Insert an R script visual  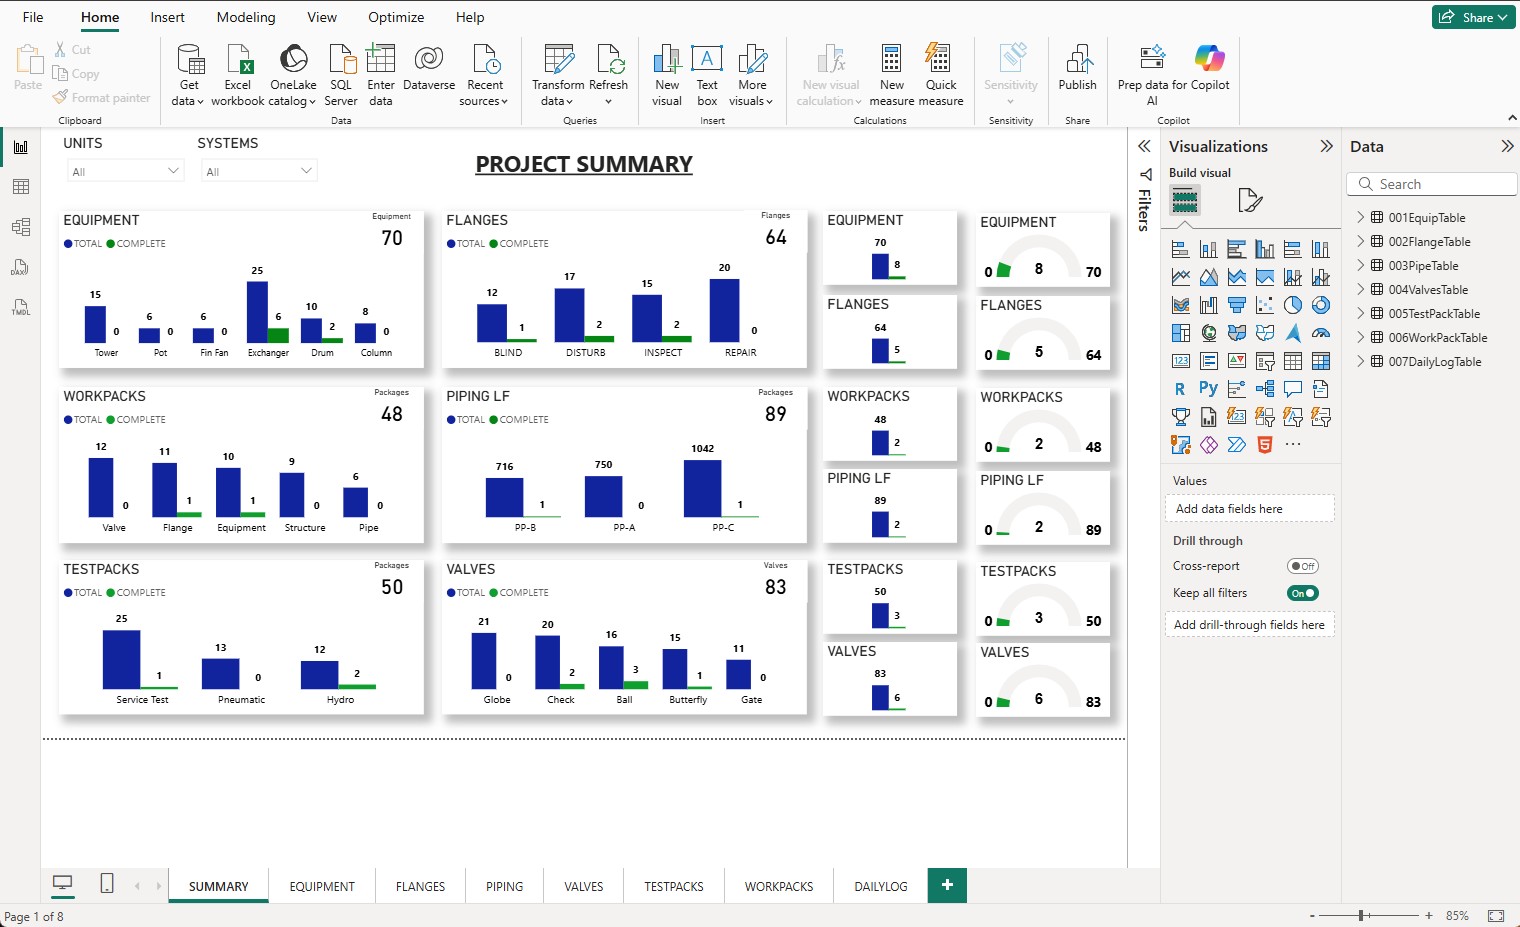[x=1180, y=388]
